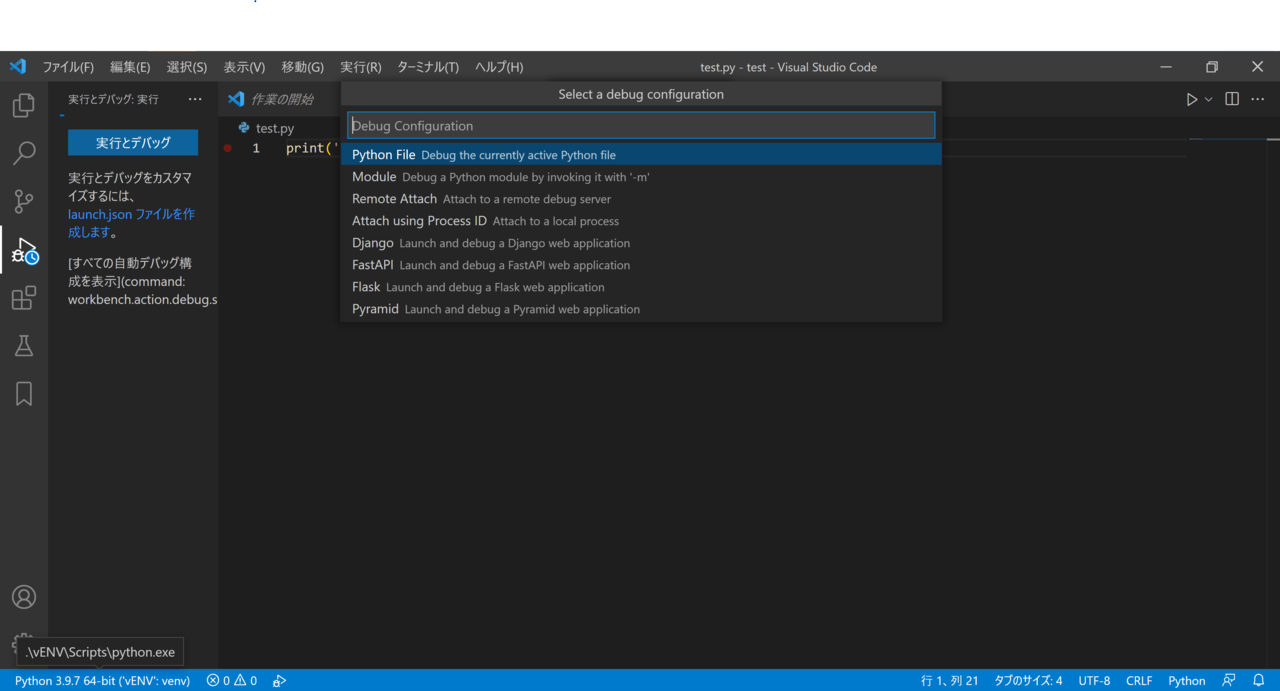Open the Bookmarks view icon

tap(24, 394)
